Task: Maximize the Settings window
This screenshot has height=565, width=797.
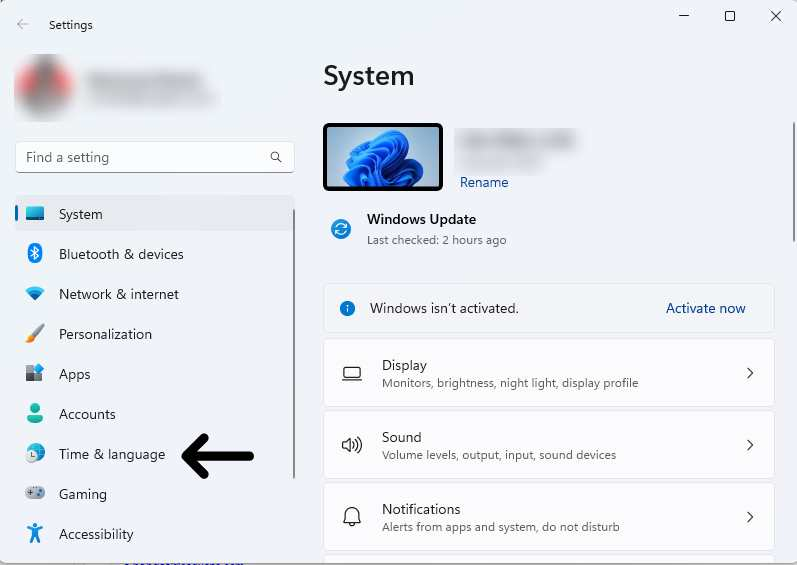Action: (x=730, y=16)
